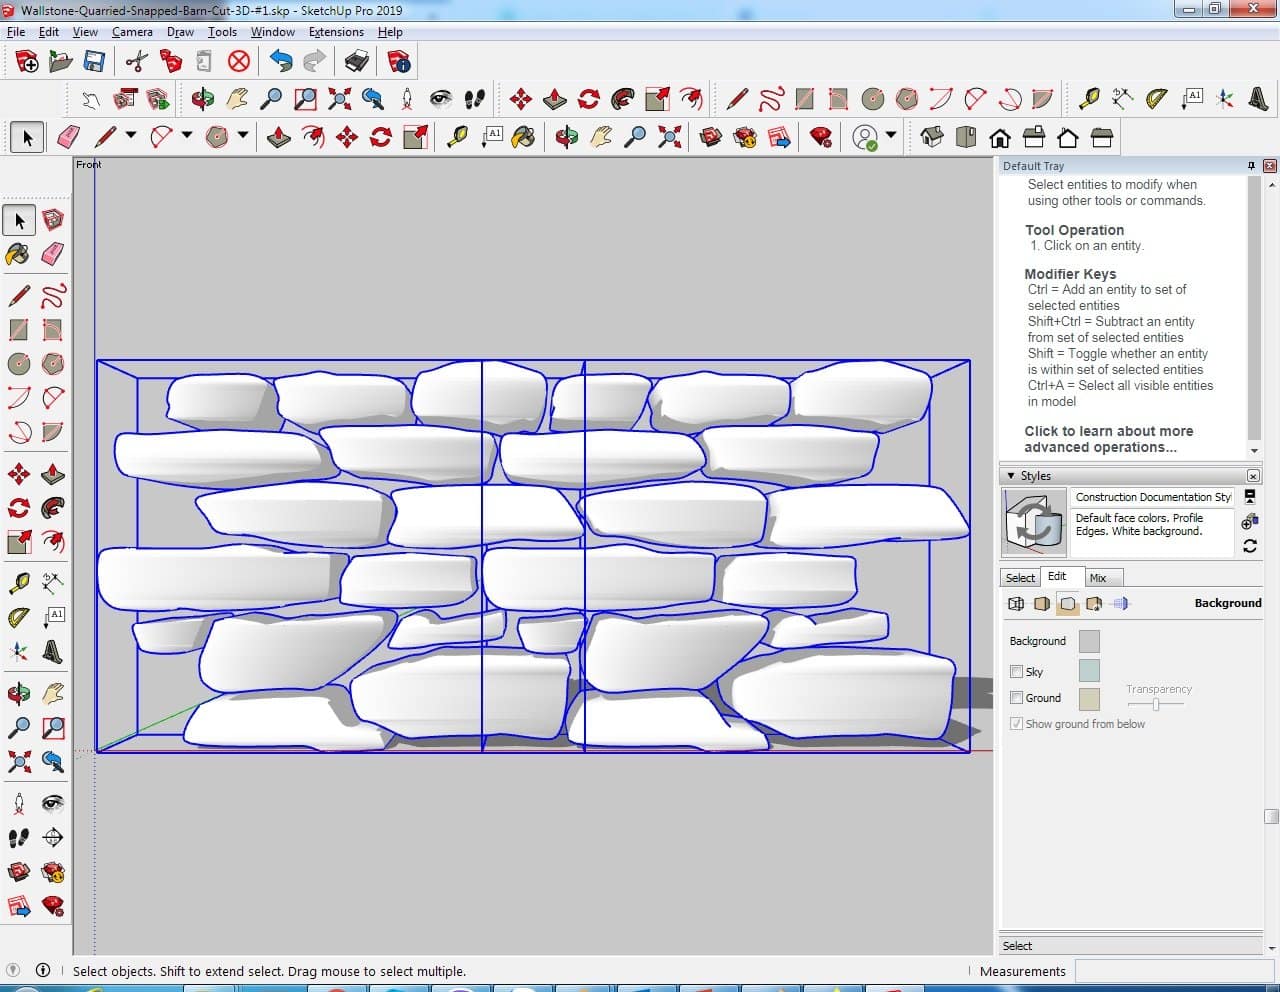
Task: Choose the Print icon in top toolbar
Action: [x=356, y=62]
